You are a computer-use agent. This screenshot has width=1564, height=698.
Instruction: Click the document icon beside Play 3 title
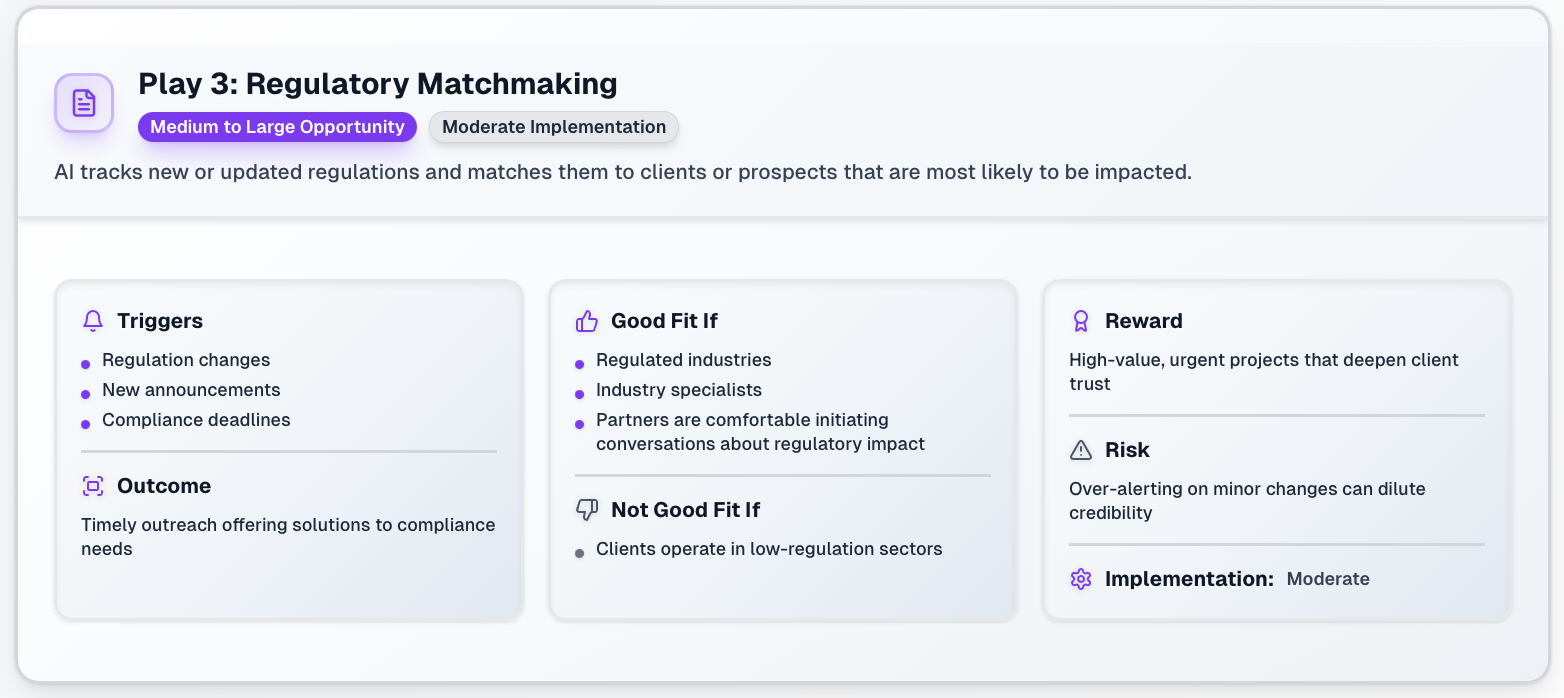coord(84,102)
